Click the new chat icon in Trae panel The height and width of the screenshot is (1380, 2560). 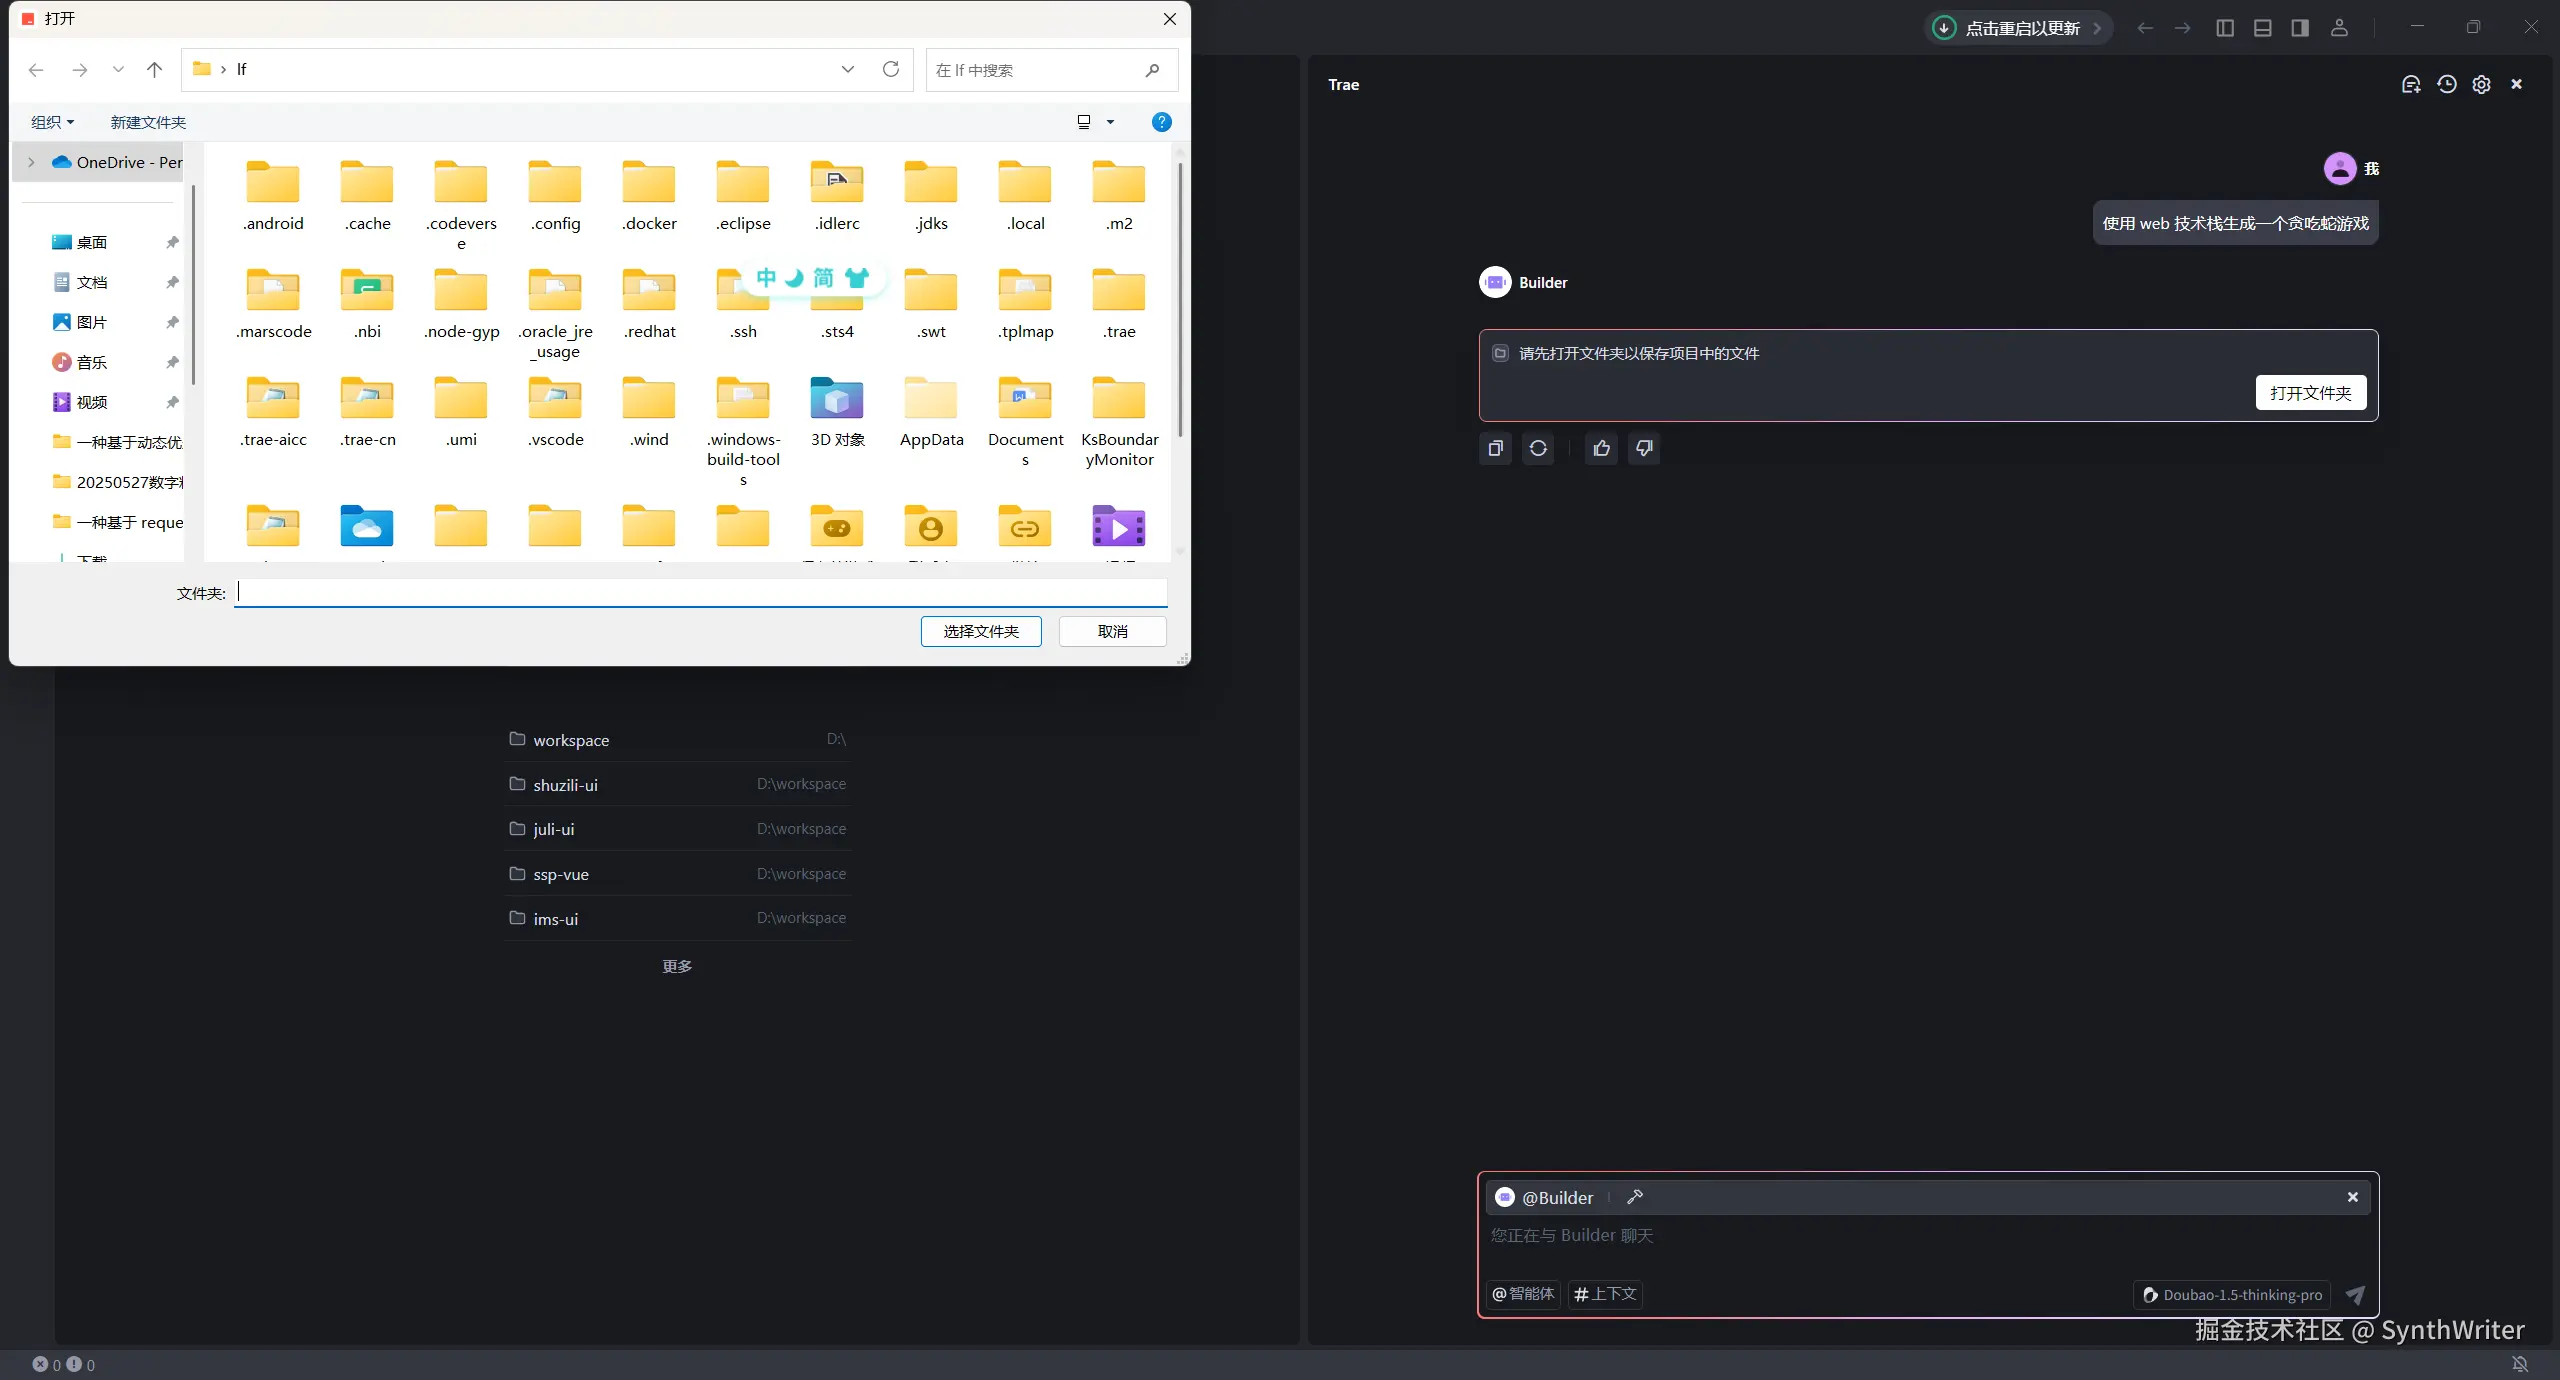coord(2410,85)
